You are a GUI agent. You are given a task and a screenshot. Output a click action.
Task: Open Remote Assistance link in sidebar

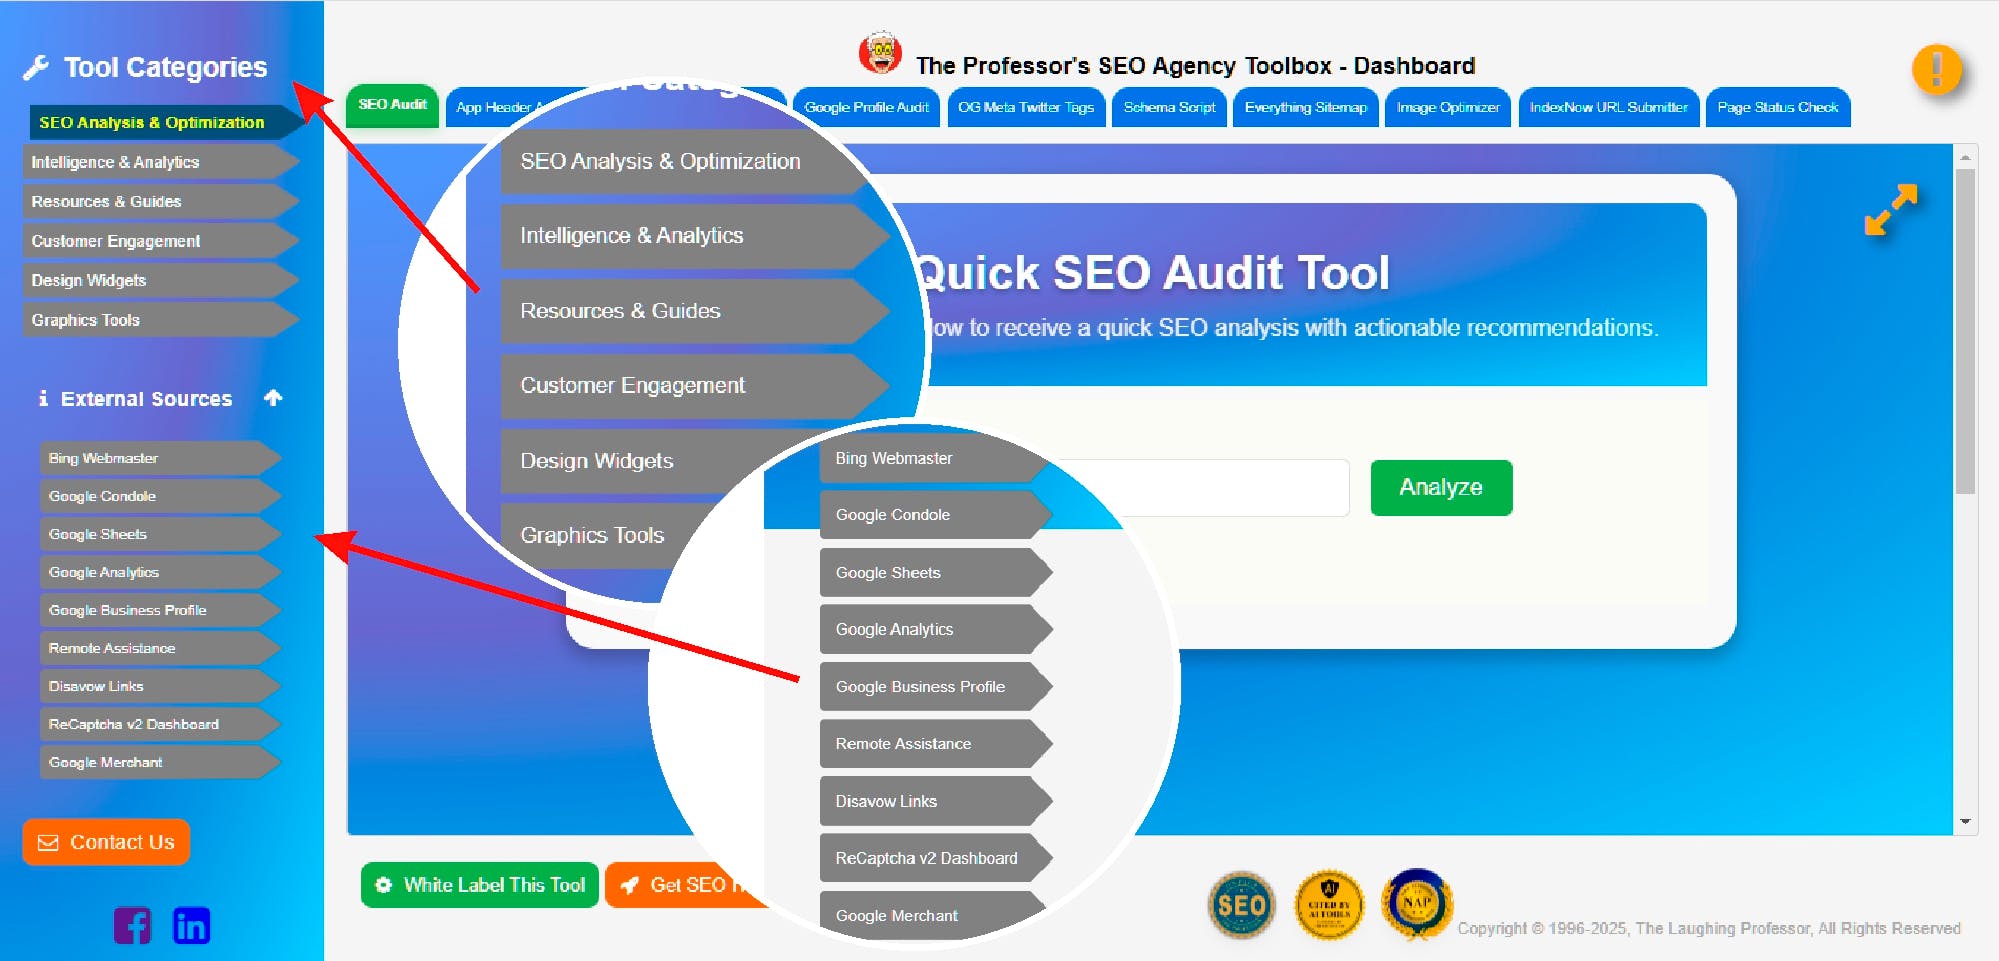tap(160, 648)
